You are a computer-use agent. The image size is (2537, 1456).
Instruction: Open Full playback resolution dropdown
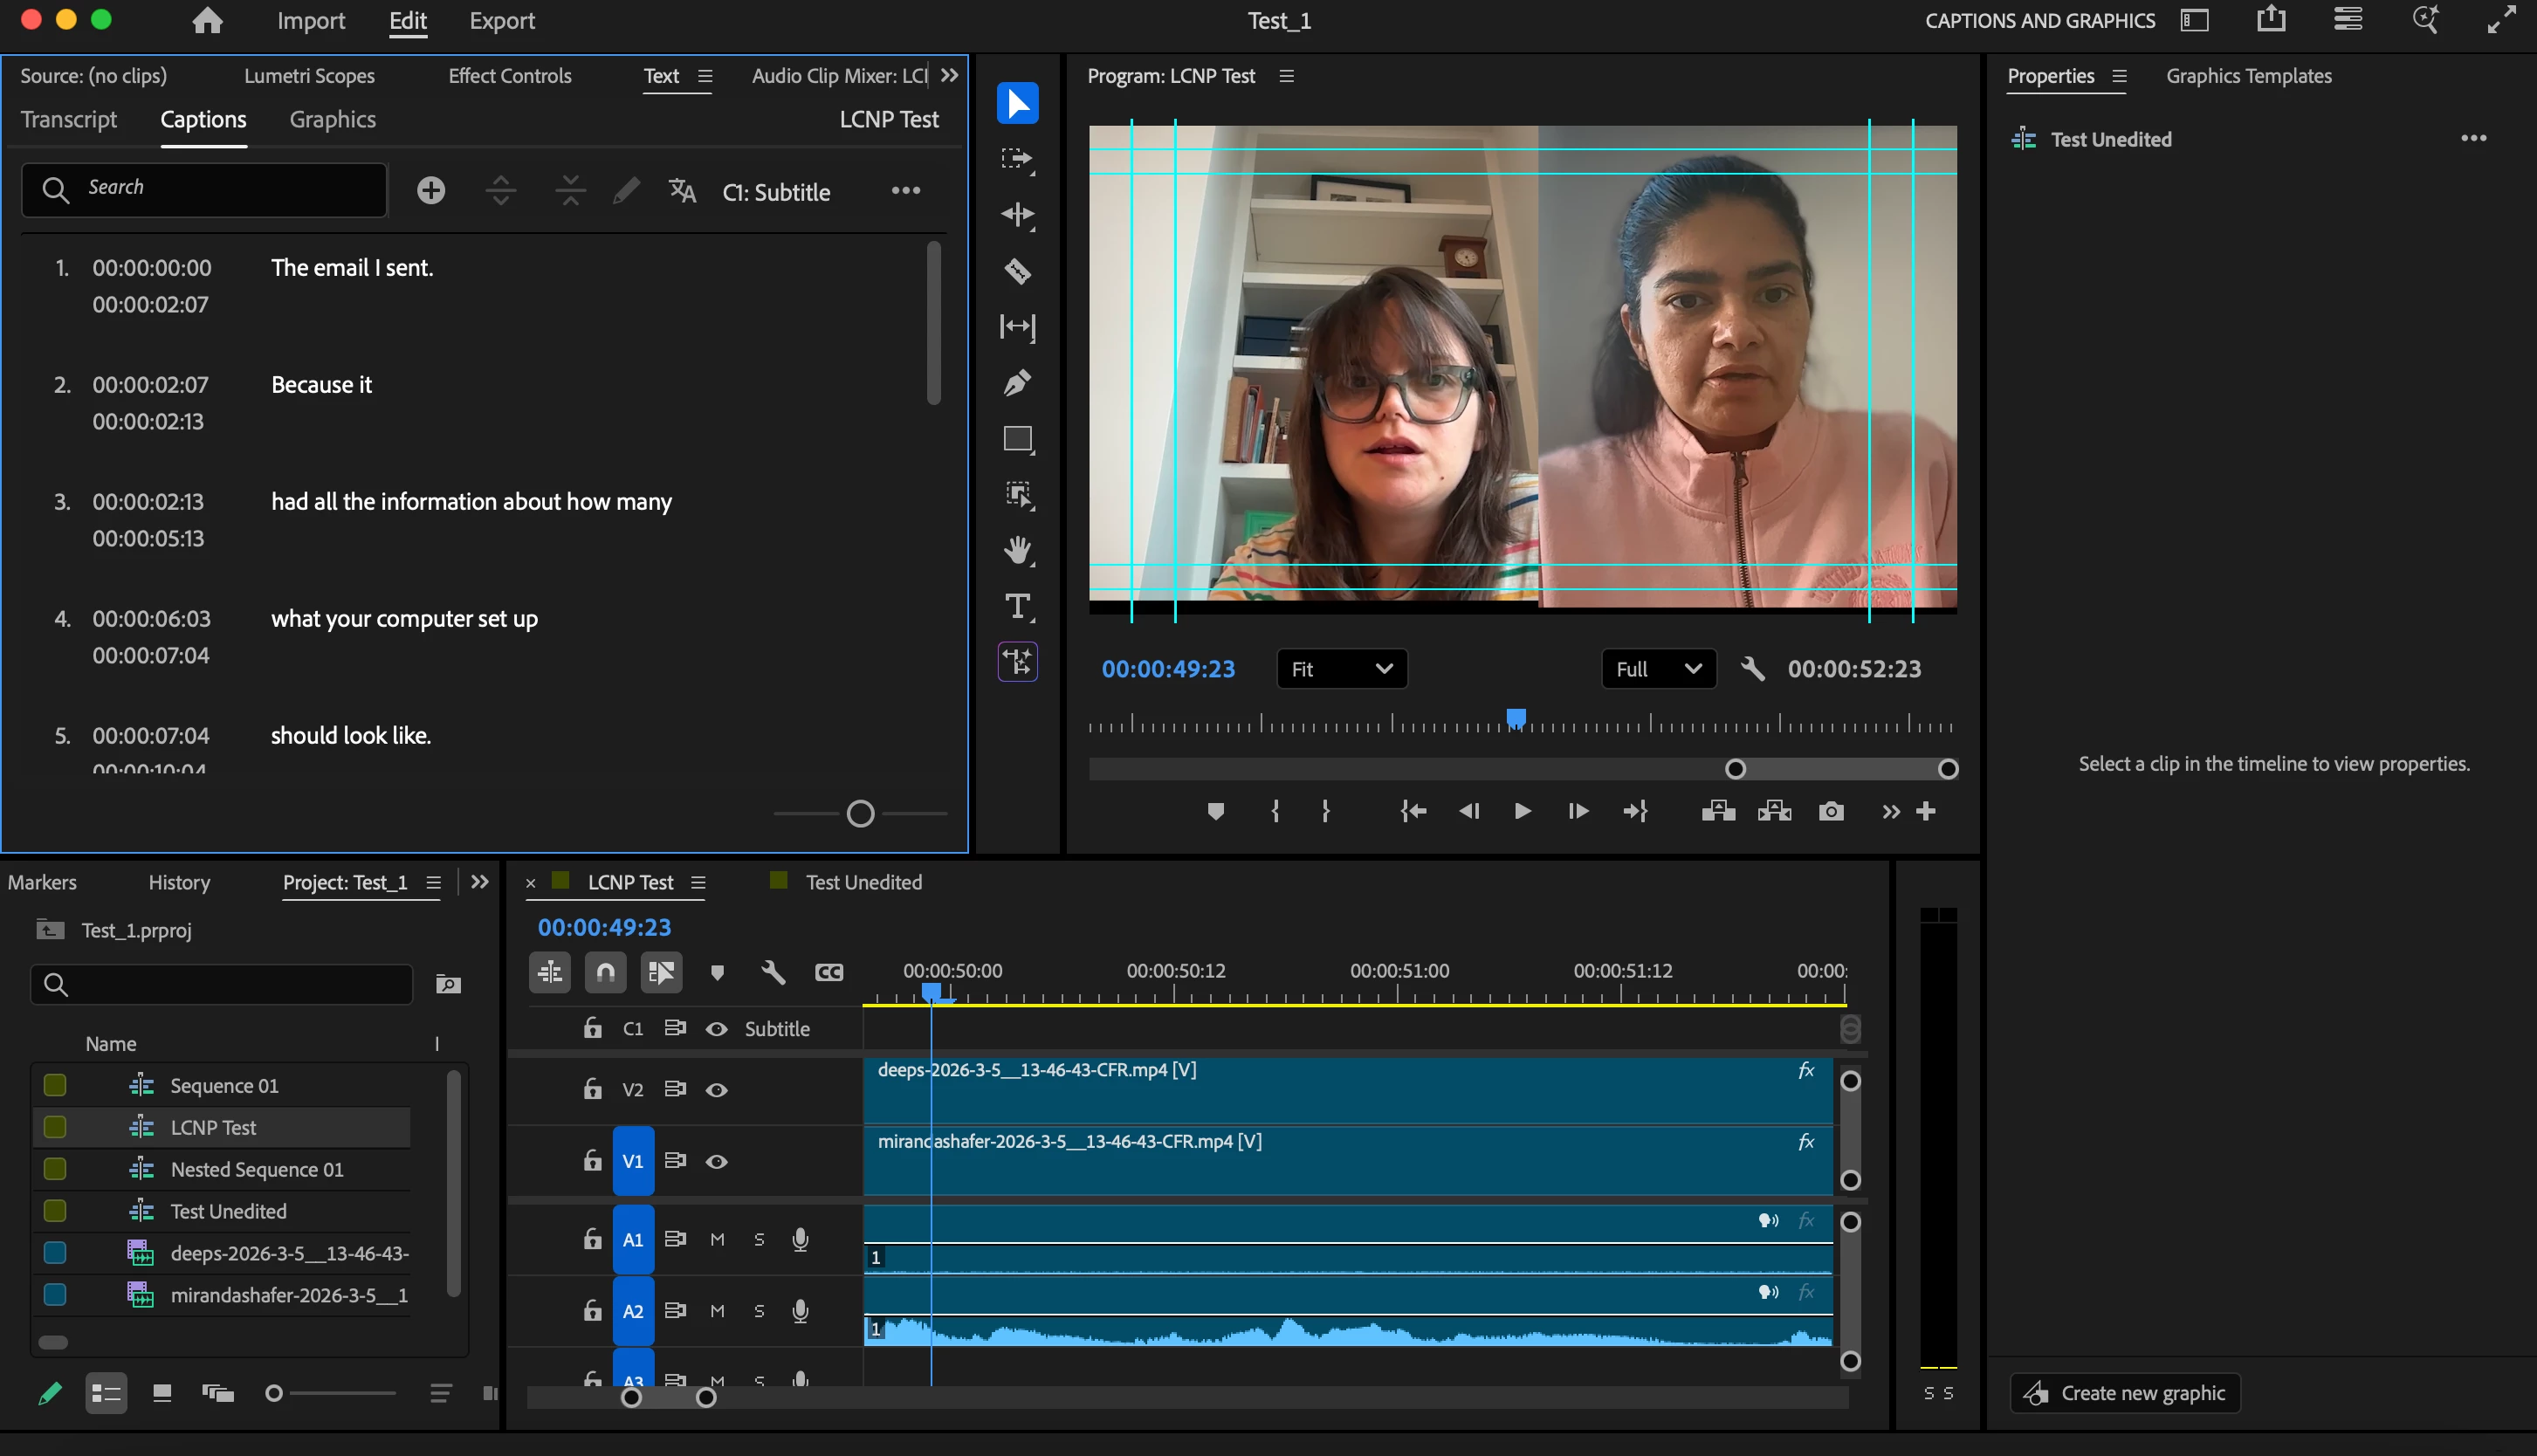1657,669
